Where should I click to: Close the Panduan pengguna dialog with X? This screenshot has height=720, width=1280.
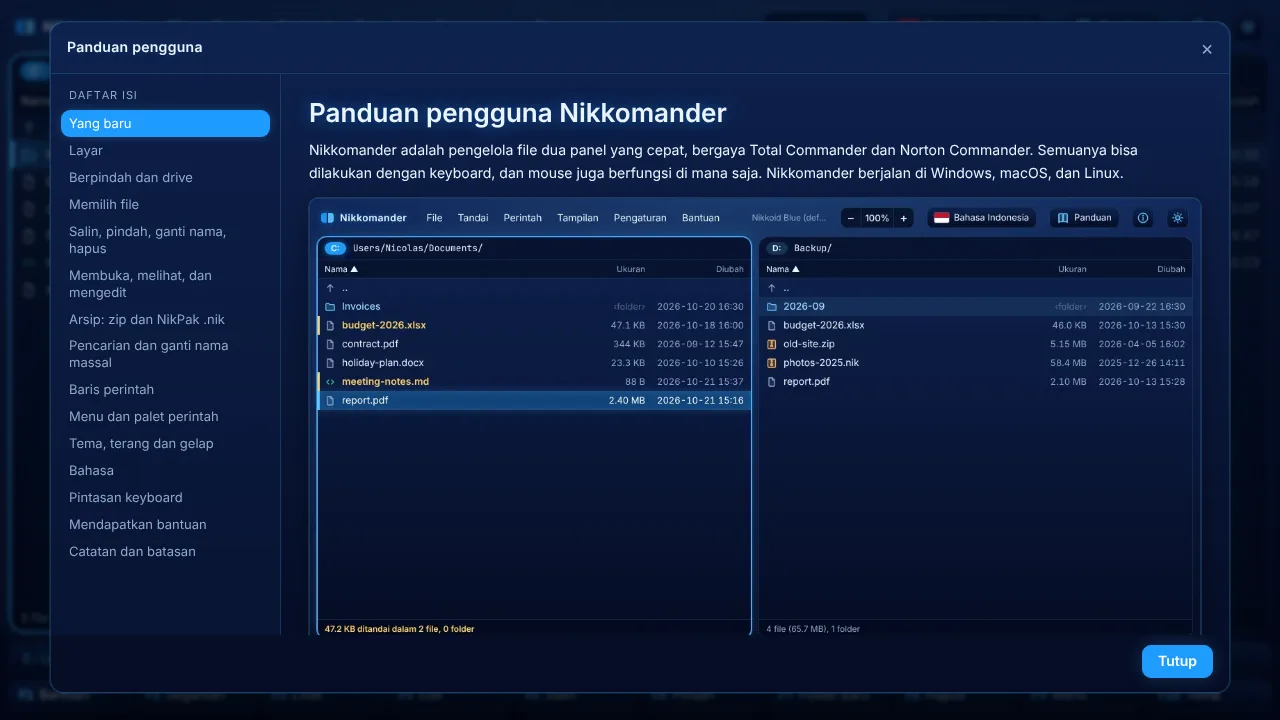[x=1207, y=49]
